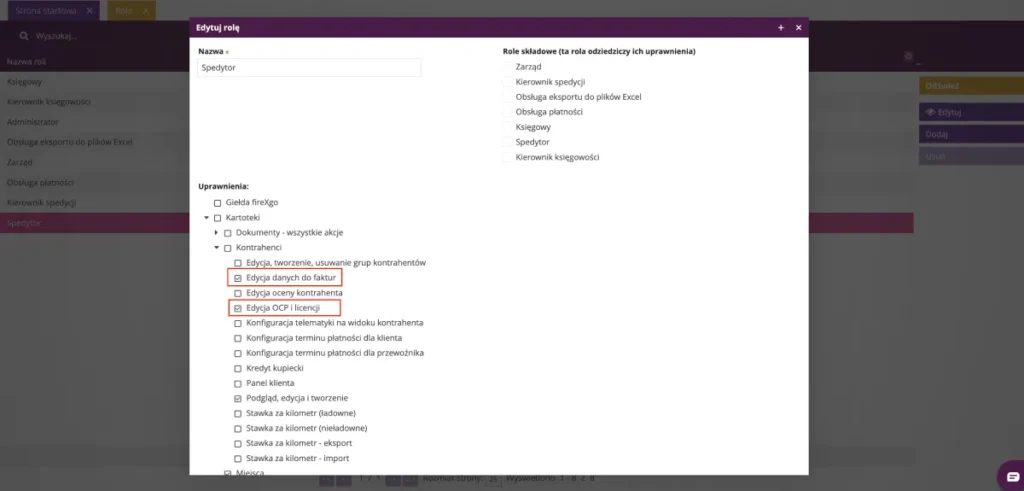The height and width of the screenshot is (491, 1024).
Task: Select Administrator row in role list
Action: coord(95,122)
